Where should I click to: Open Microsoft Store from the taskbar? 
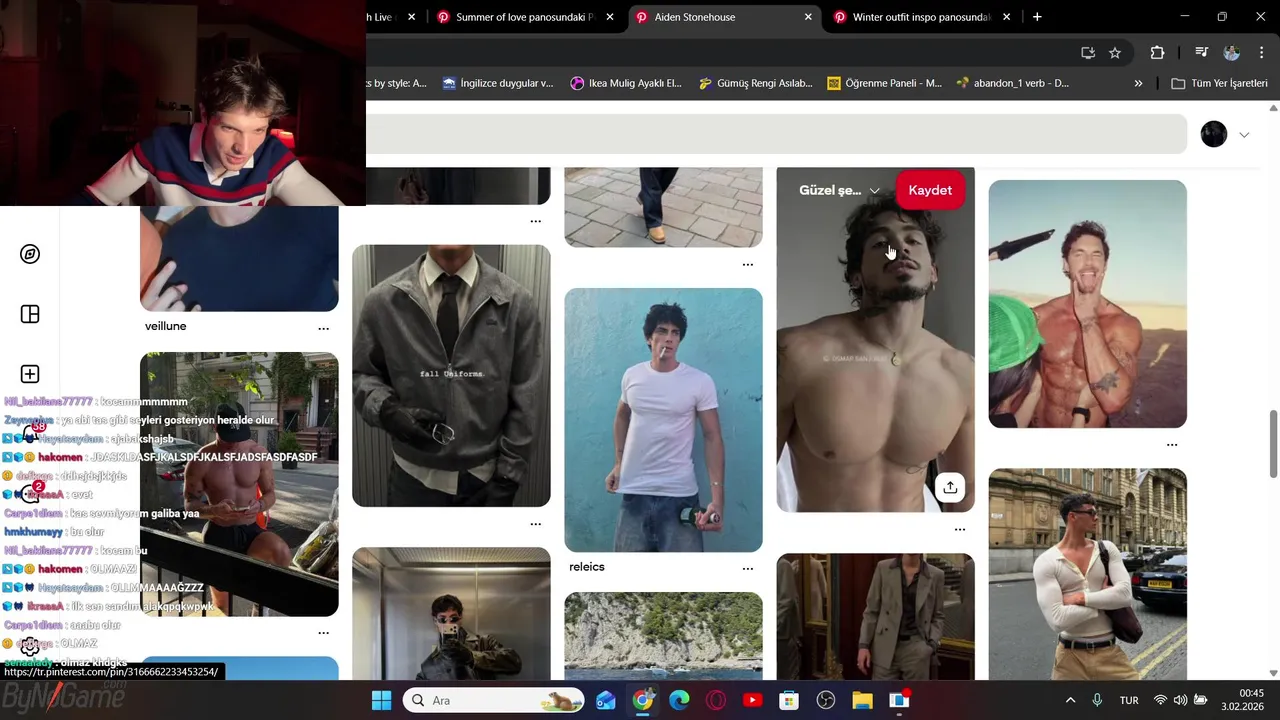[789, 700]
